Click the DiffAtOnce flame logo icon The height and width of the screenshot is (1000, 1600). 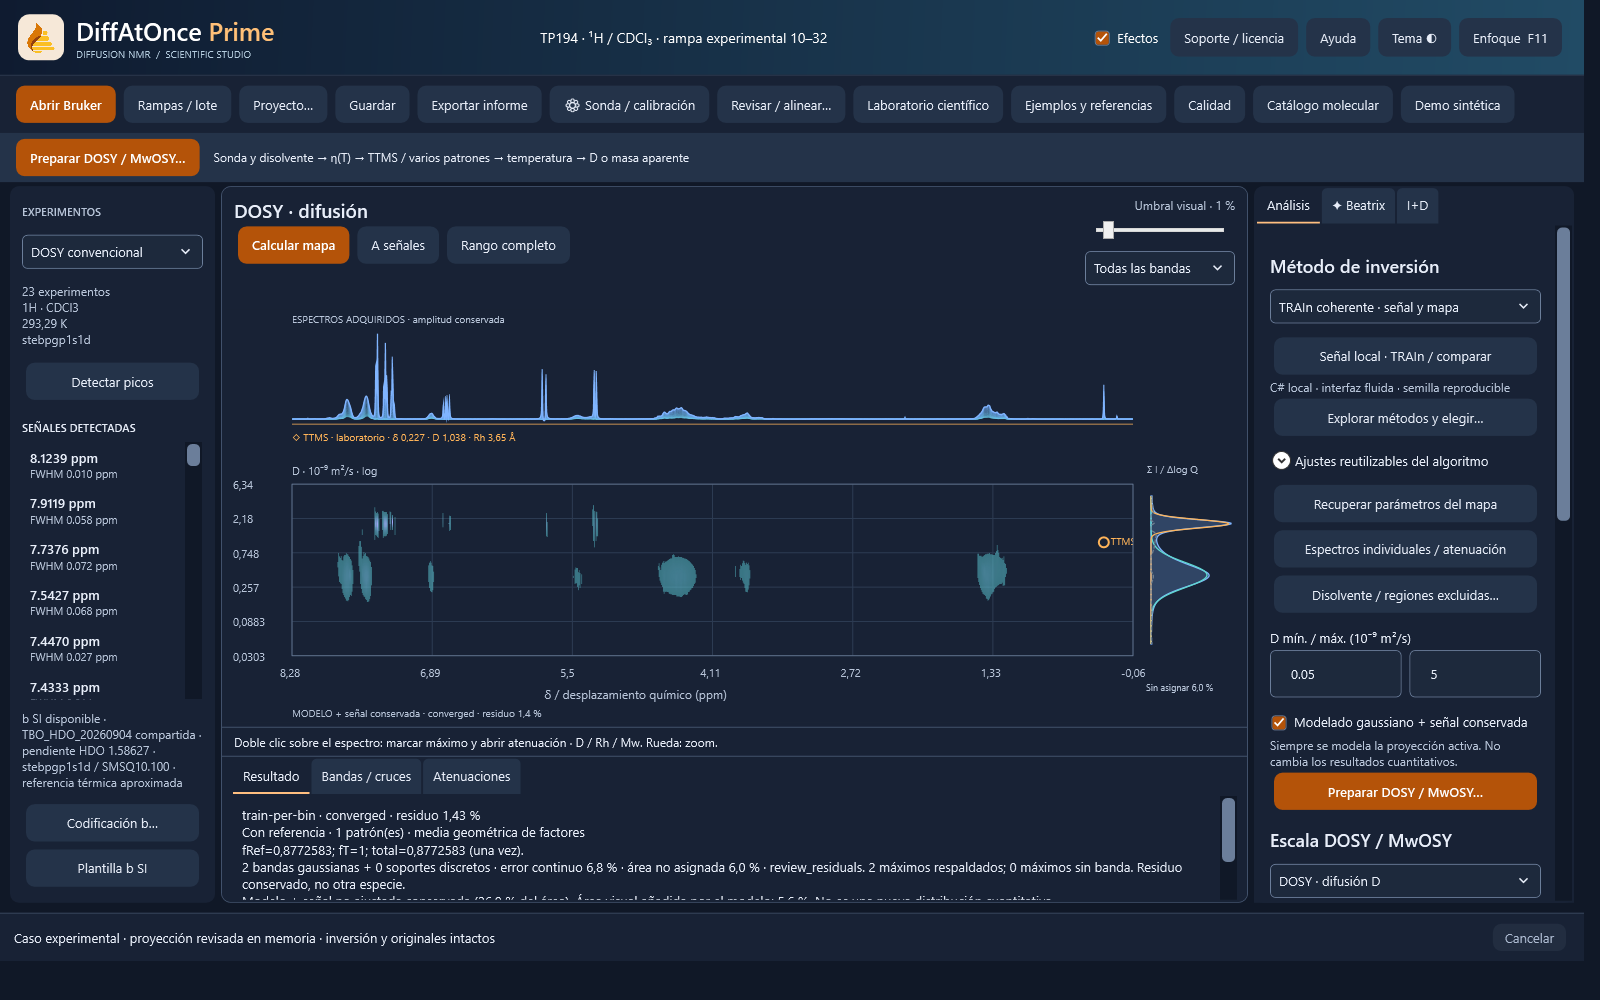pos(41,38)
